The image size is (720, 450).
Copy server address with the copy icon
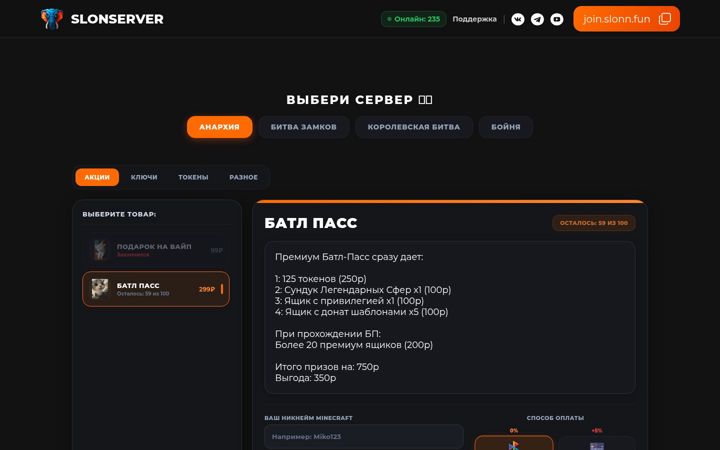664,19
